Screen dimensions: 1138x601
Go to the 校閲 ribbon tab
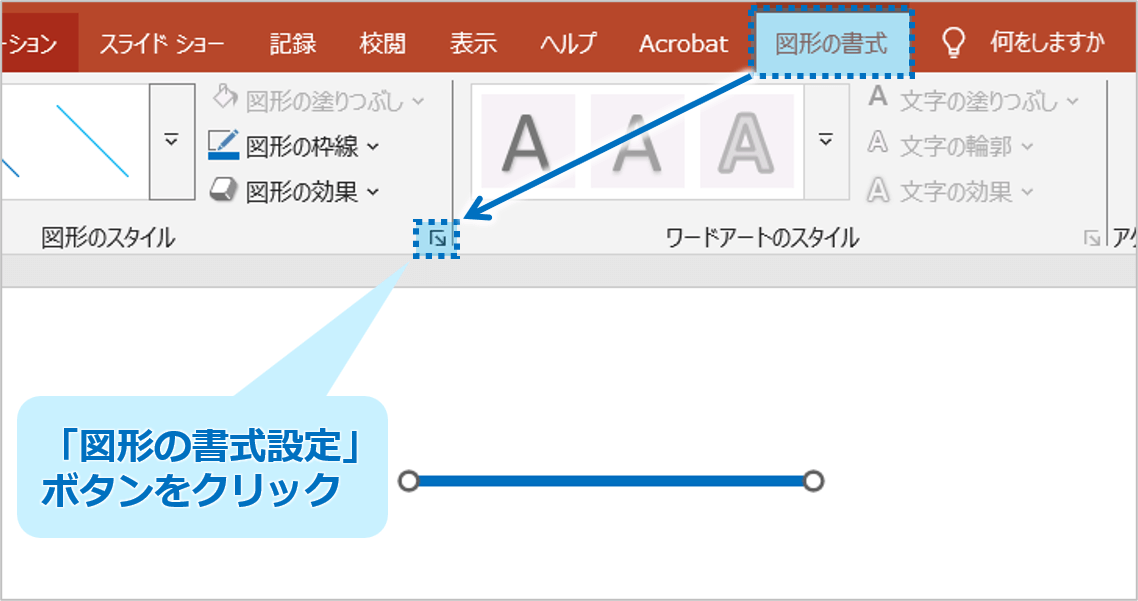pos(382,44)
